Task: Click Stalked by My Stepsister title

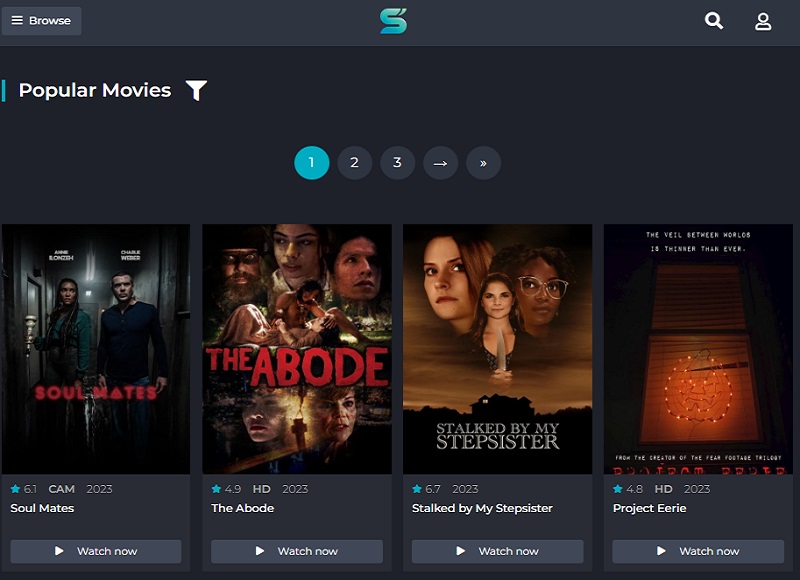Action: (482, 508)
